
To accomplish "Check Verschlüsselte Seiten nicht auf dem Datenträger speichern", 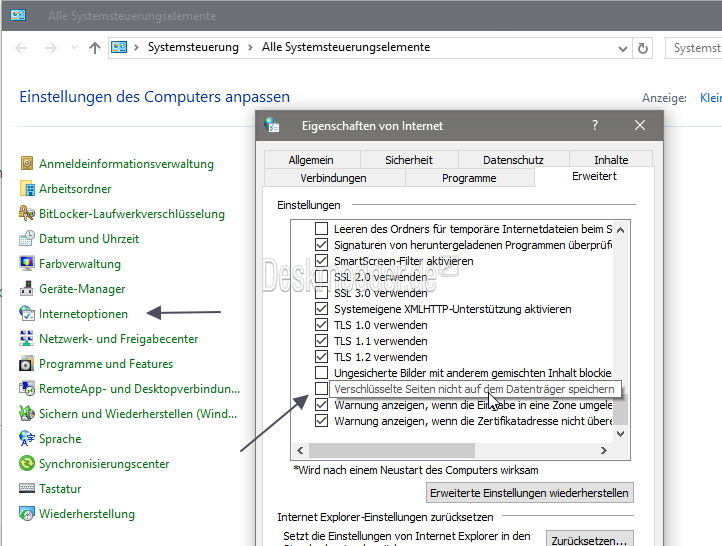I will 321,389.
